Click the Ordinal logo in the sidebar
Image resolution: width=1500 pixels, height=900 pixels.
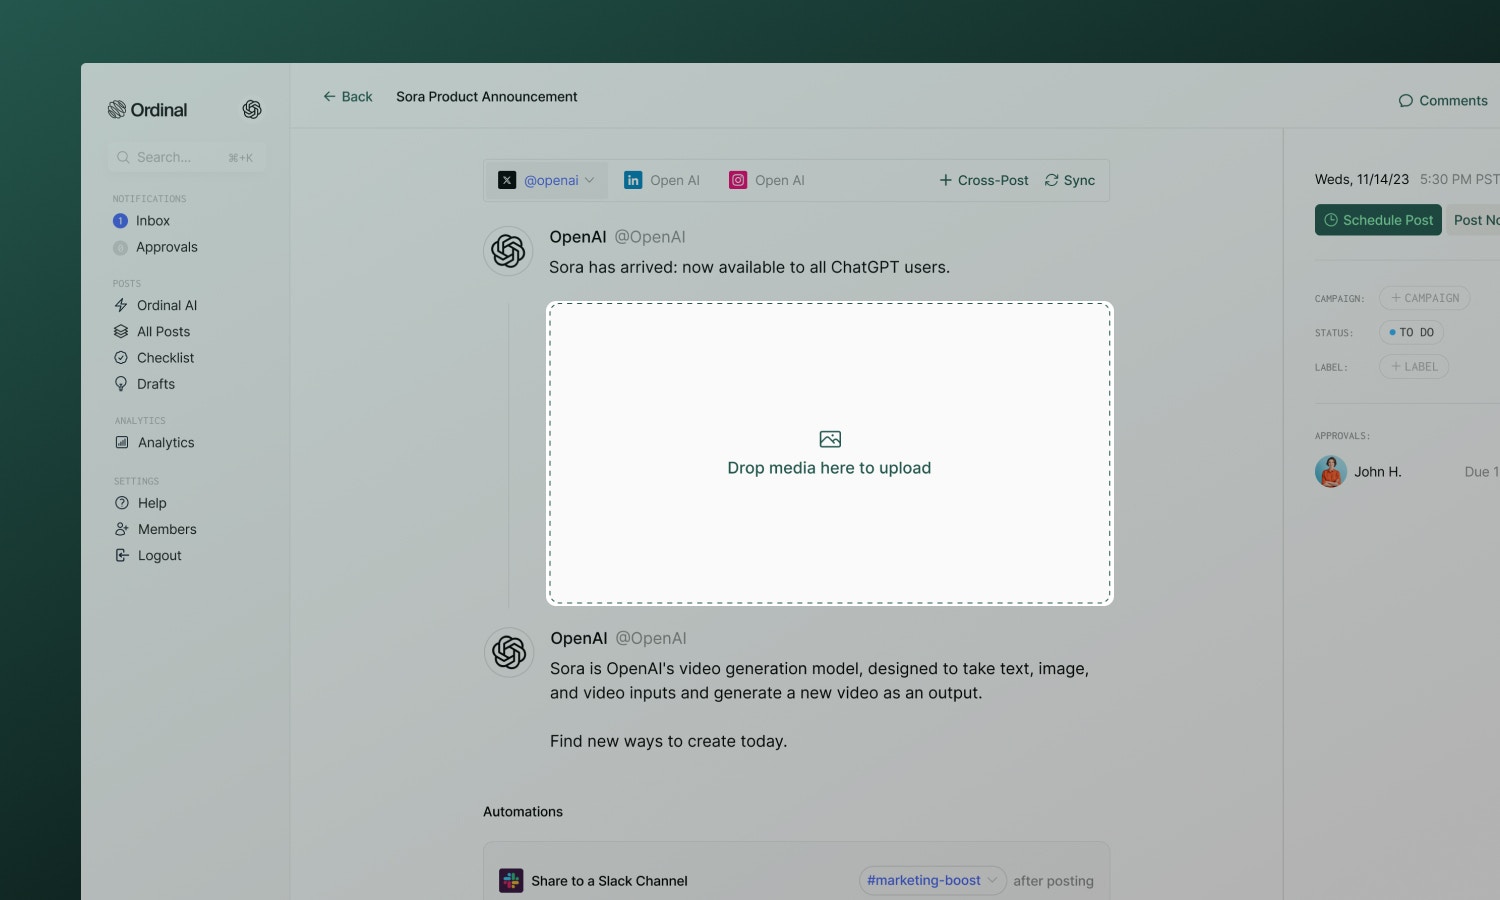coord(147,110)
